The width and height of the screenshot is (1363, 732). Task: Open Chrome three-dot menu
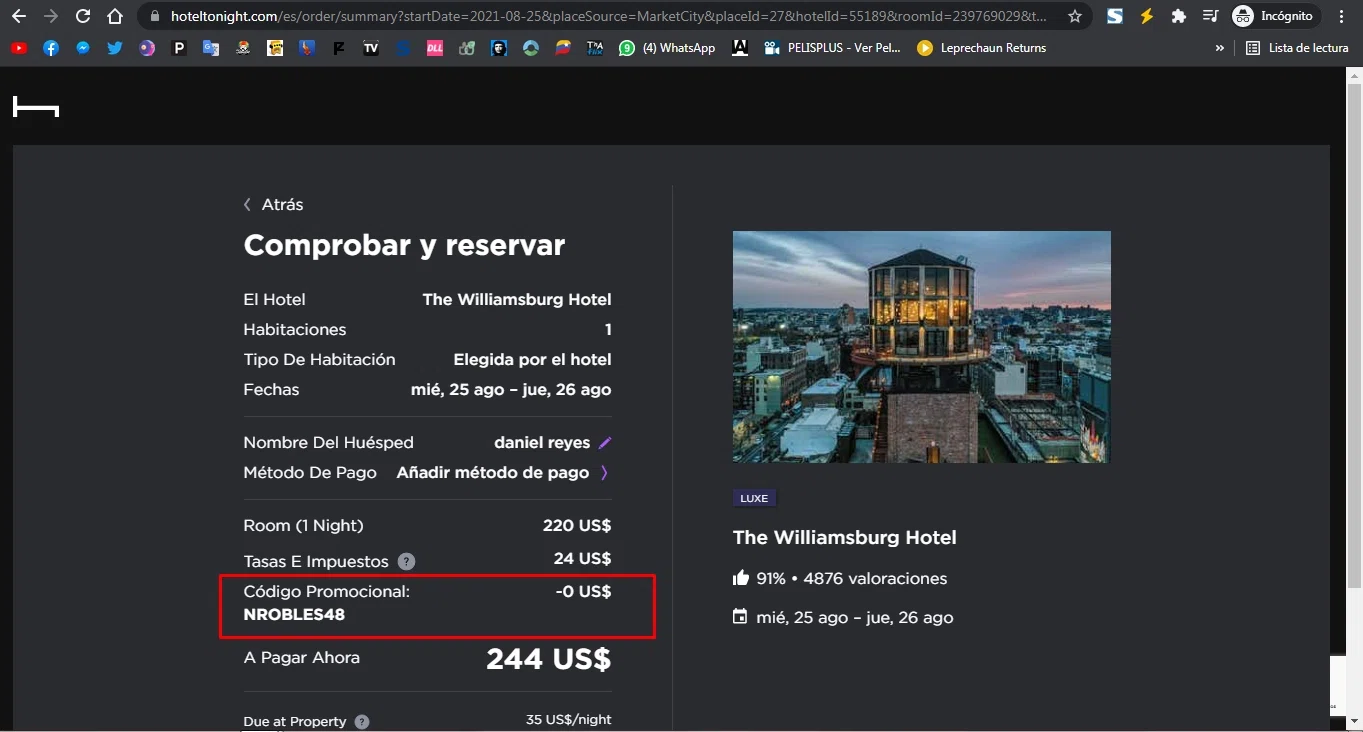coord(1342,16)
